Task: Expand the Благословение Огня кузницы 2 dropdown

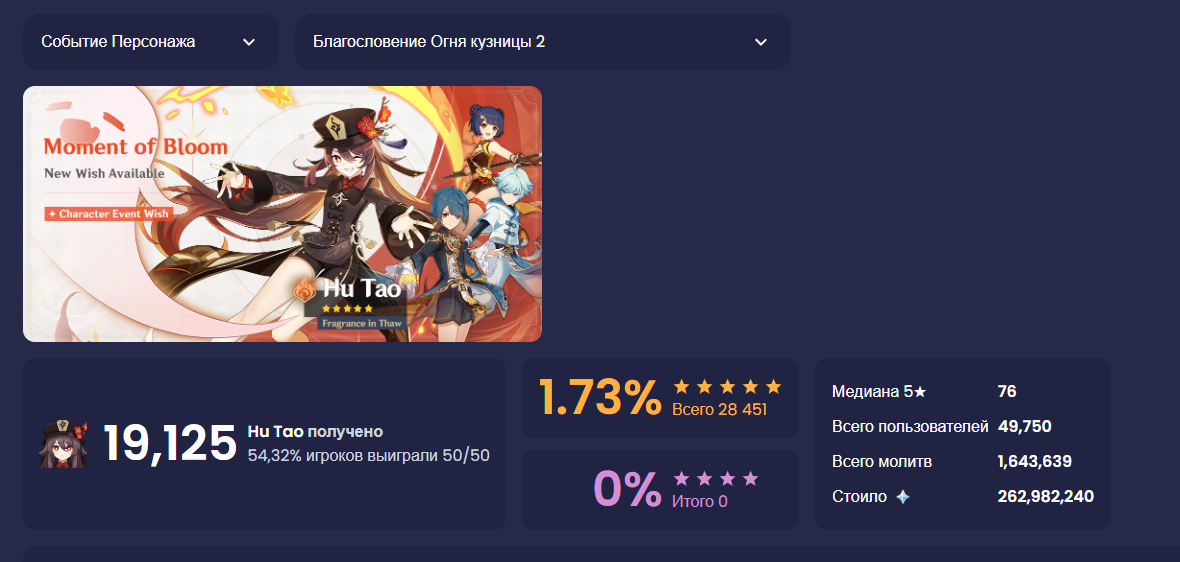Action: [543, 42]
